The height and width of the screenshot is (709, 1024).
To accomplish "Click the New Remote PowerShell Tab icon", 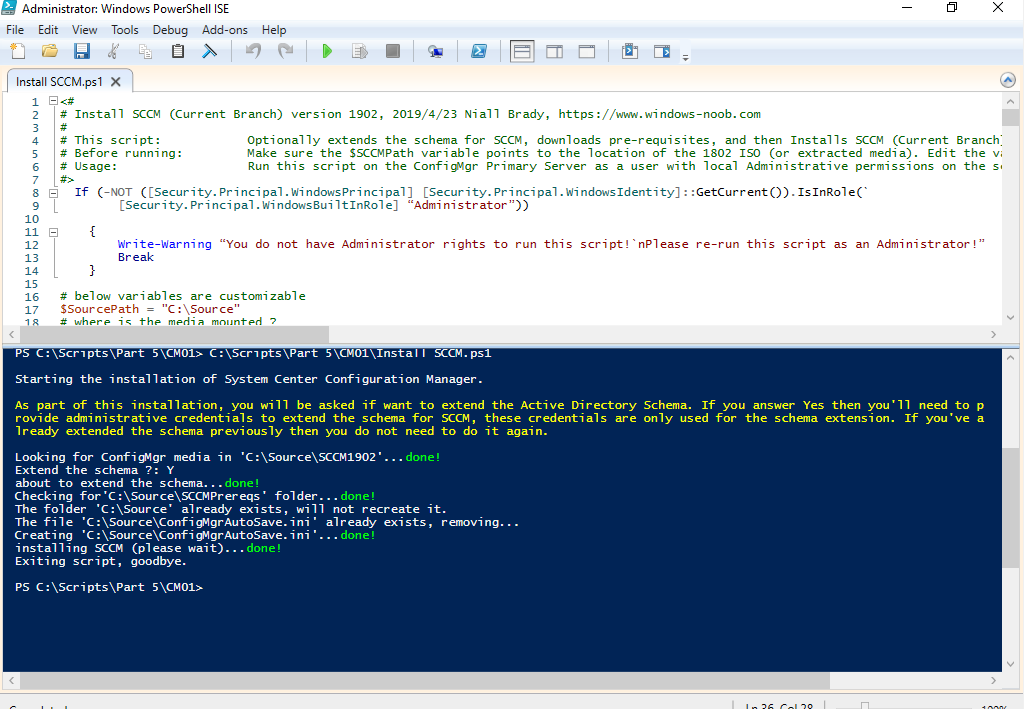I will point(436,51).
